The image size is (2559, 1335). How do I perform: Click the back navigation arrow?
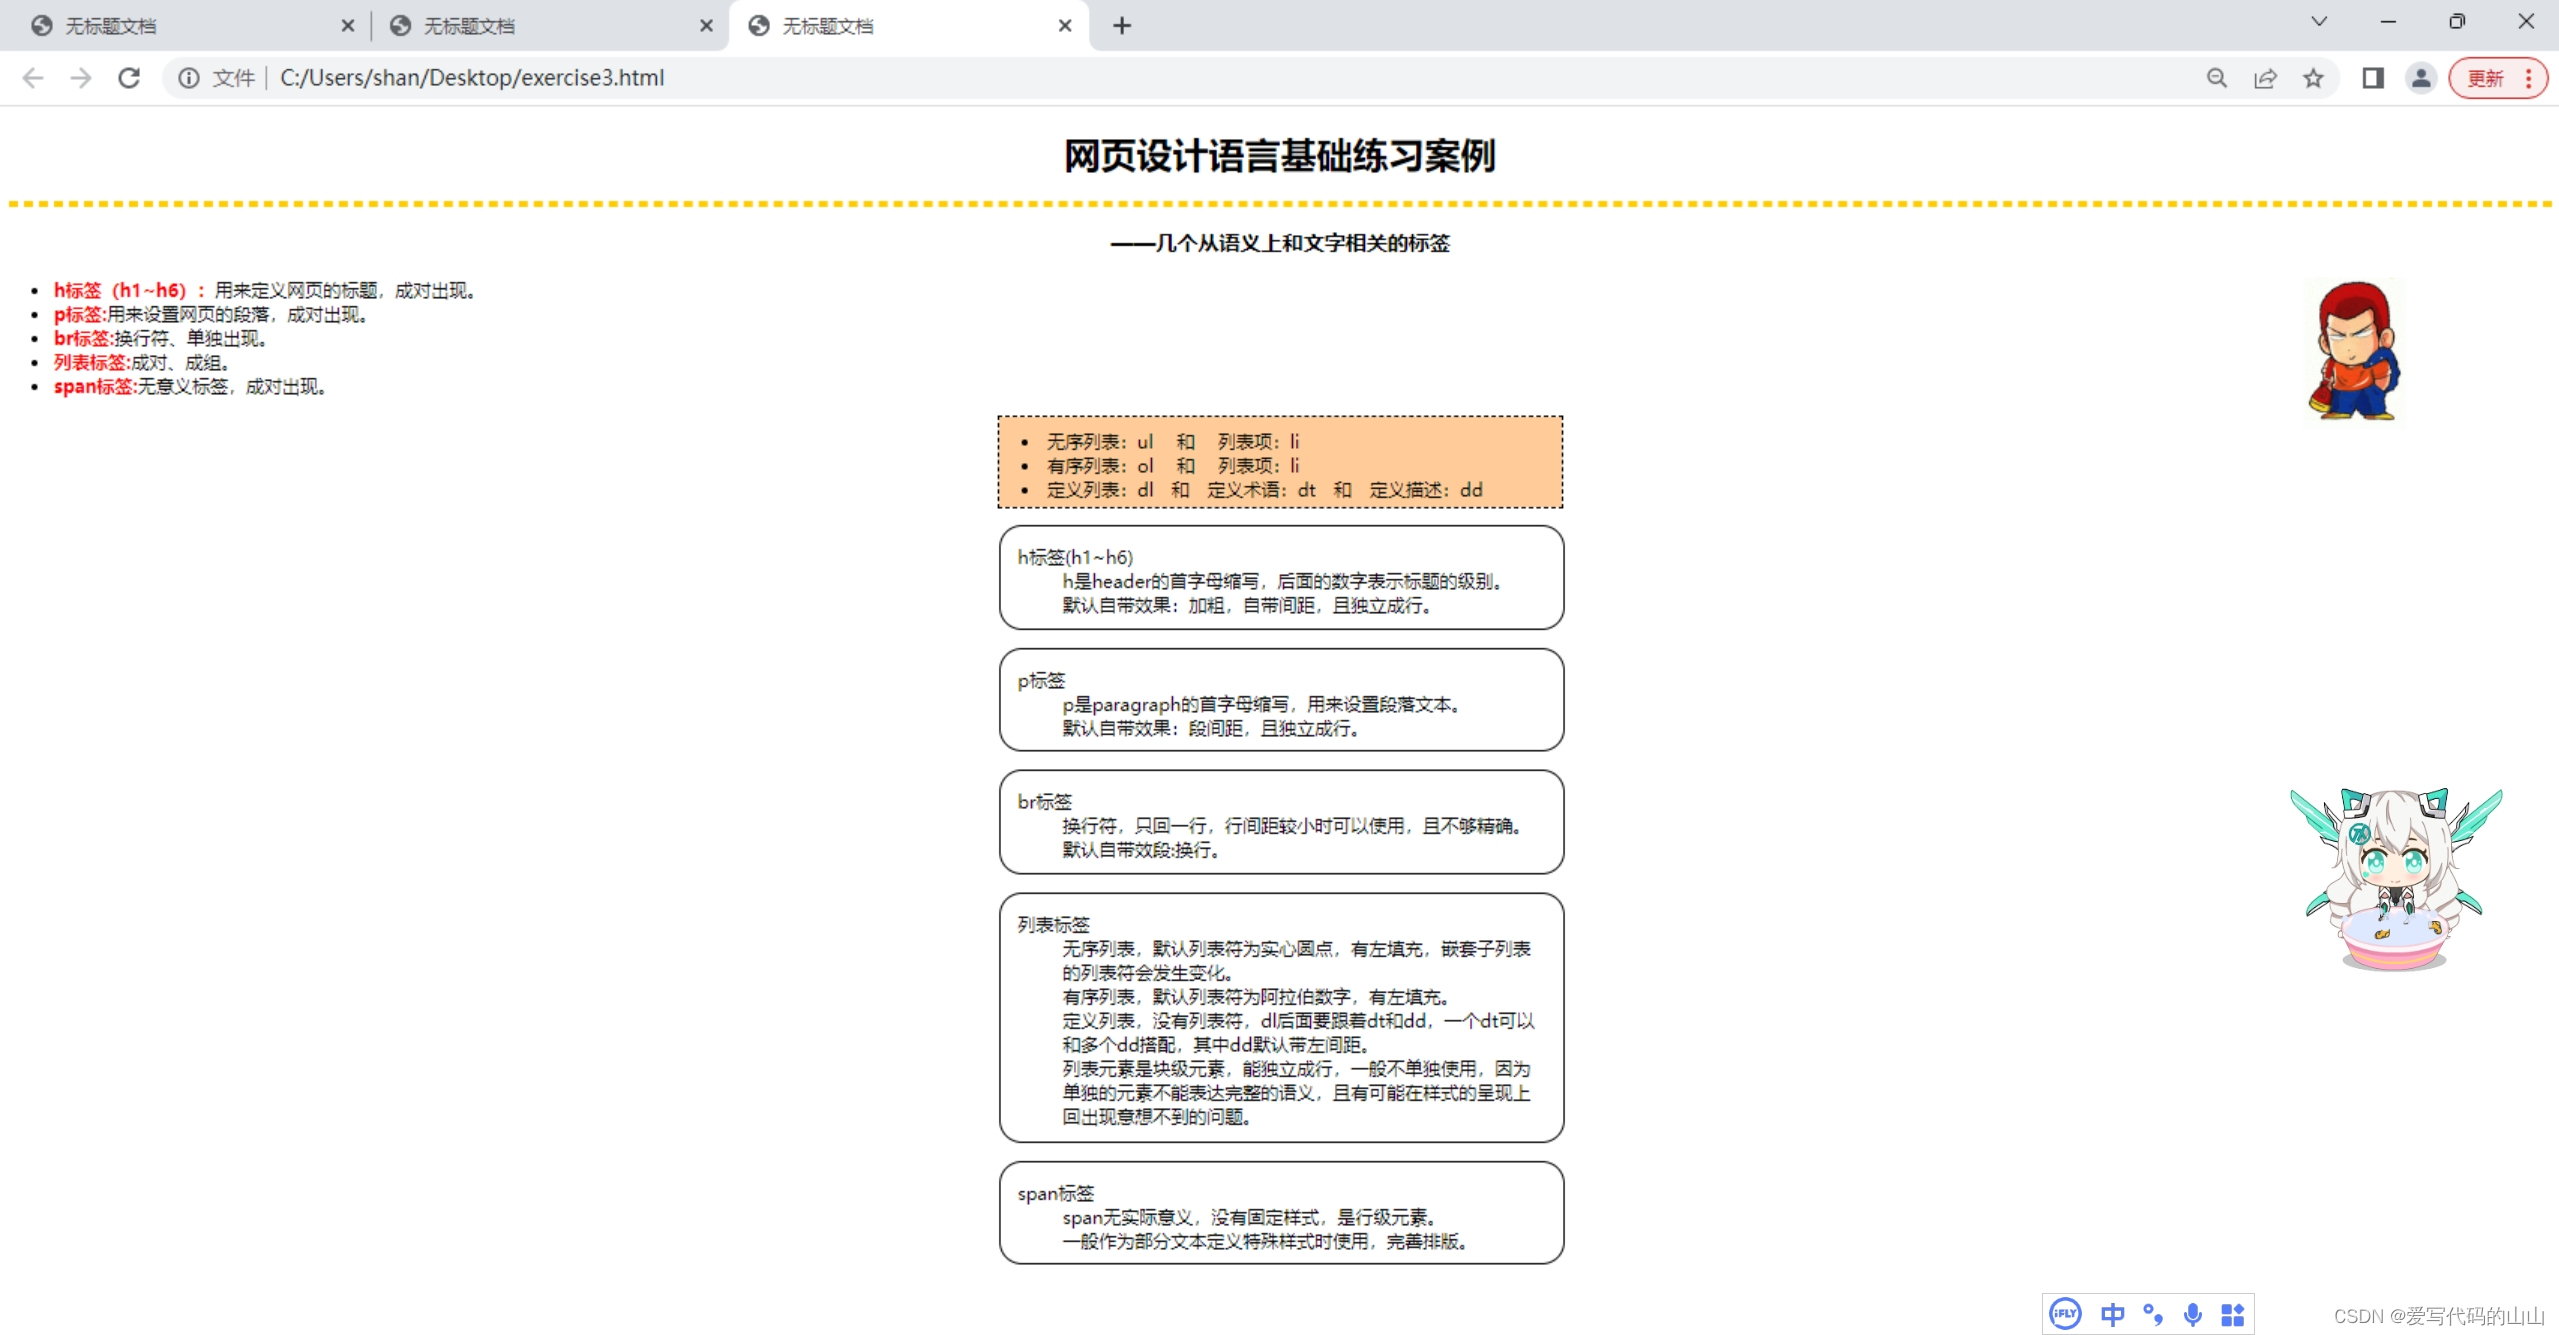coord(33,78)
